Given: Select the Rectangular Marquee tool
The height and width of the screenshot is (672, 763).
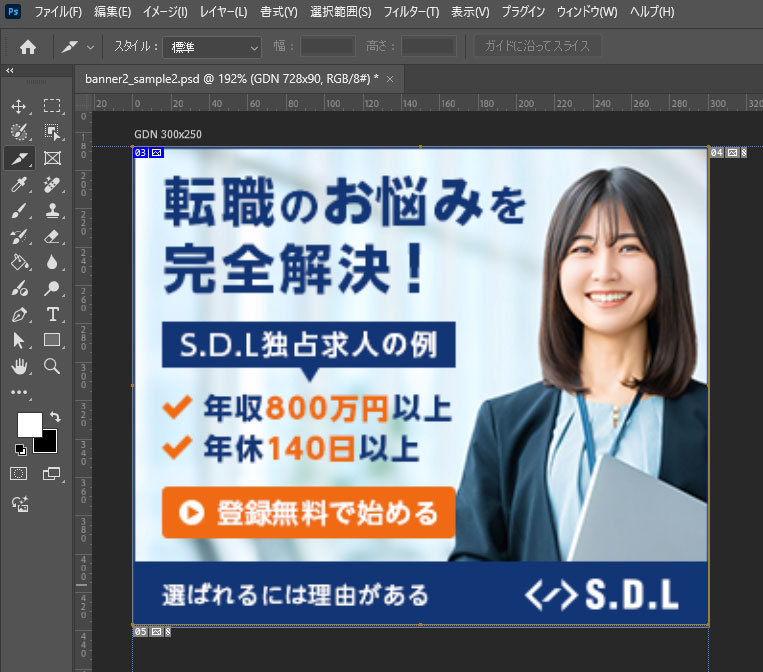Looking at the screenshot, I should 52,106.
